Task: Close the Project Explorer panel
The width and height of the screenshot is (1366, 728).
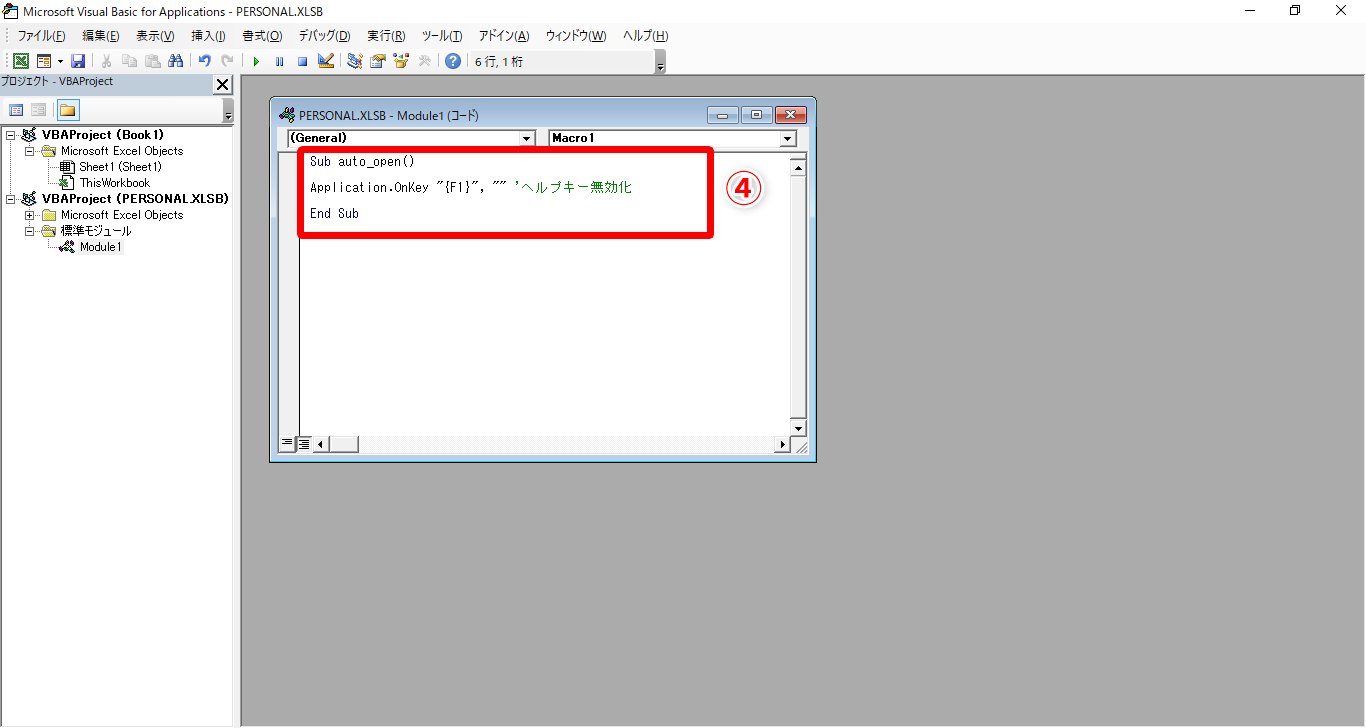Action: [222, 85]
